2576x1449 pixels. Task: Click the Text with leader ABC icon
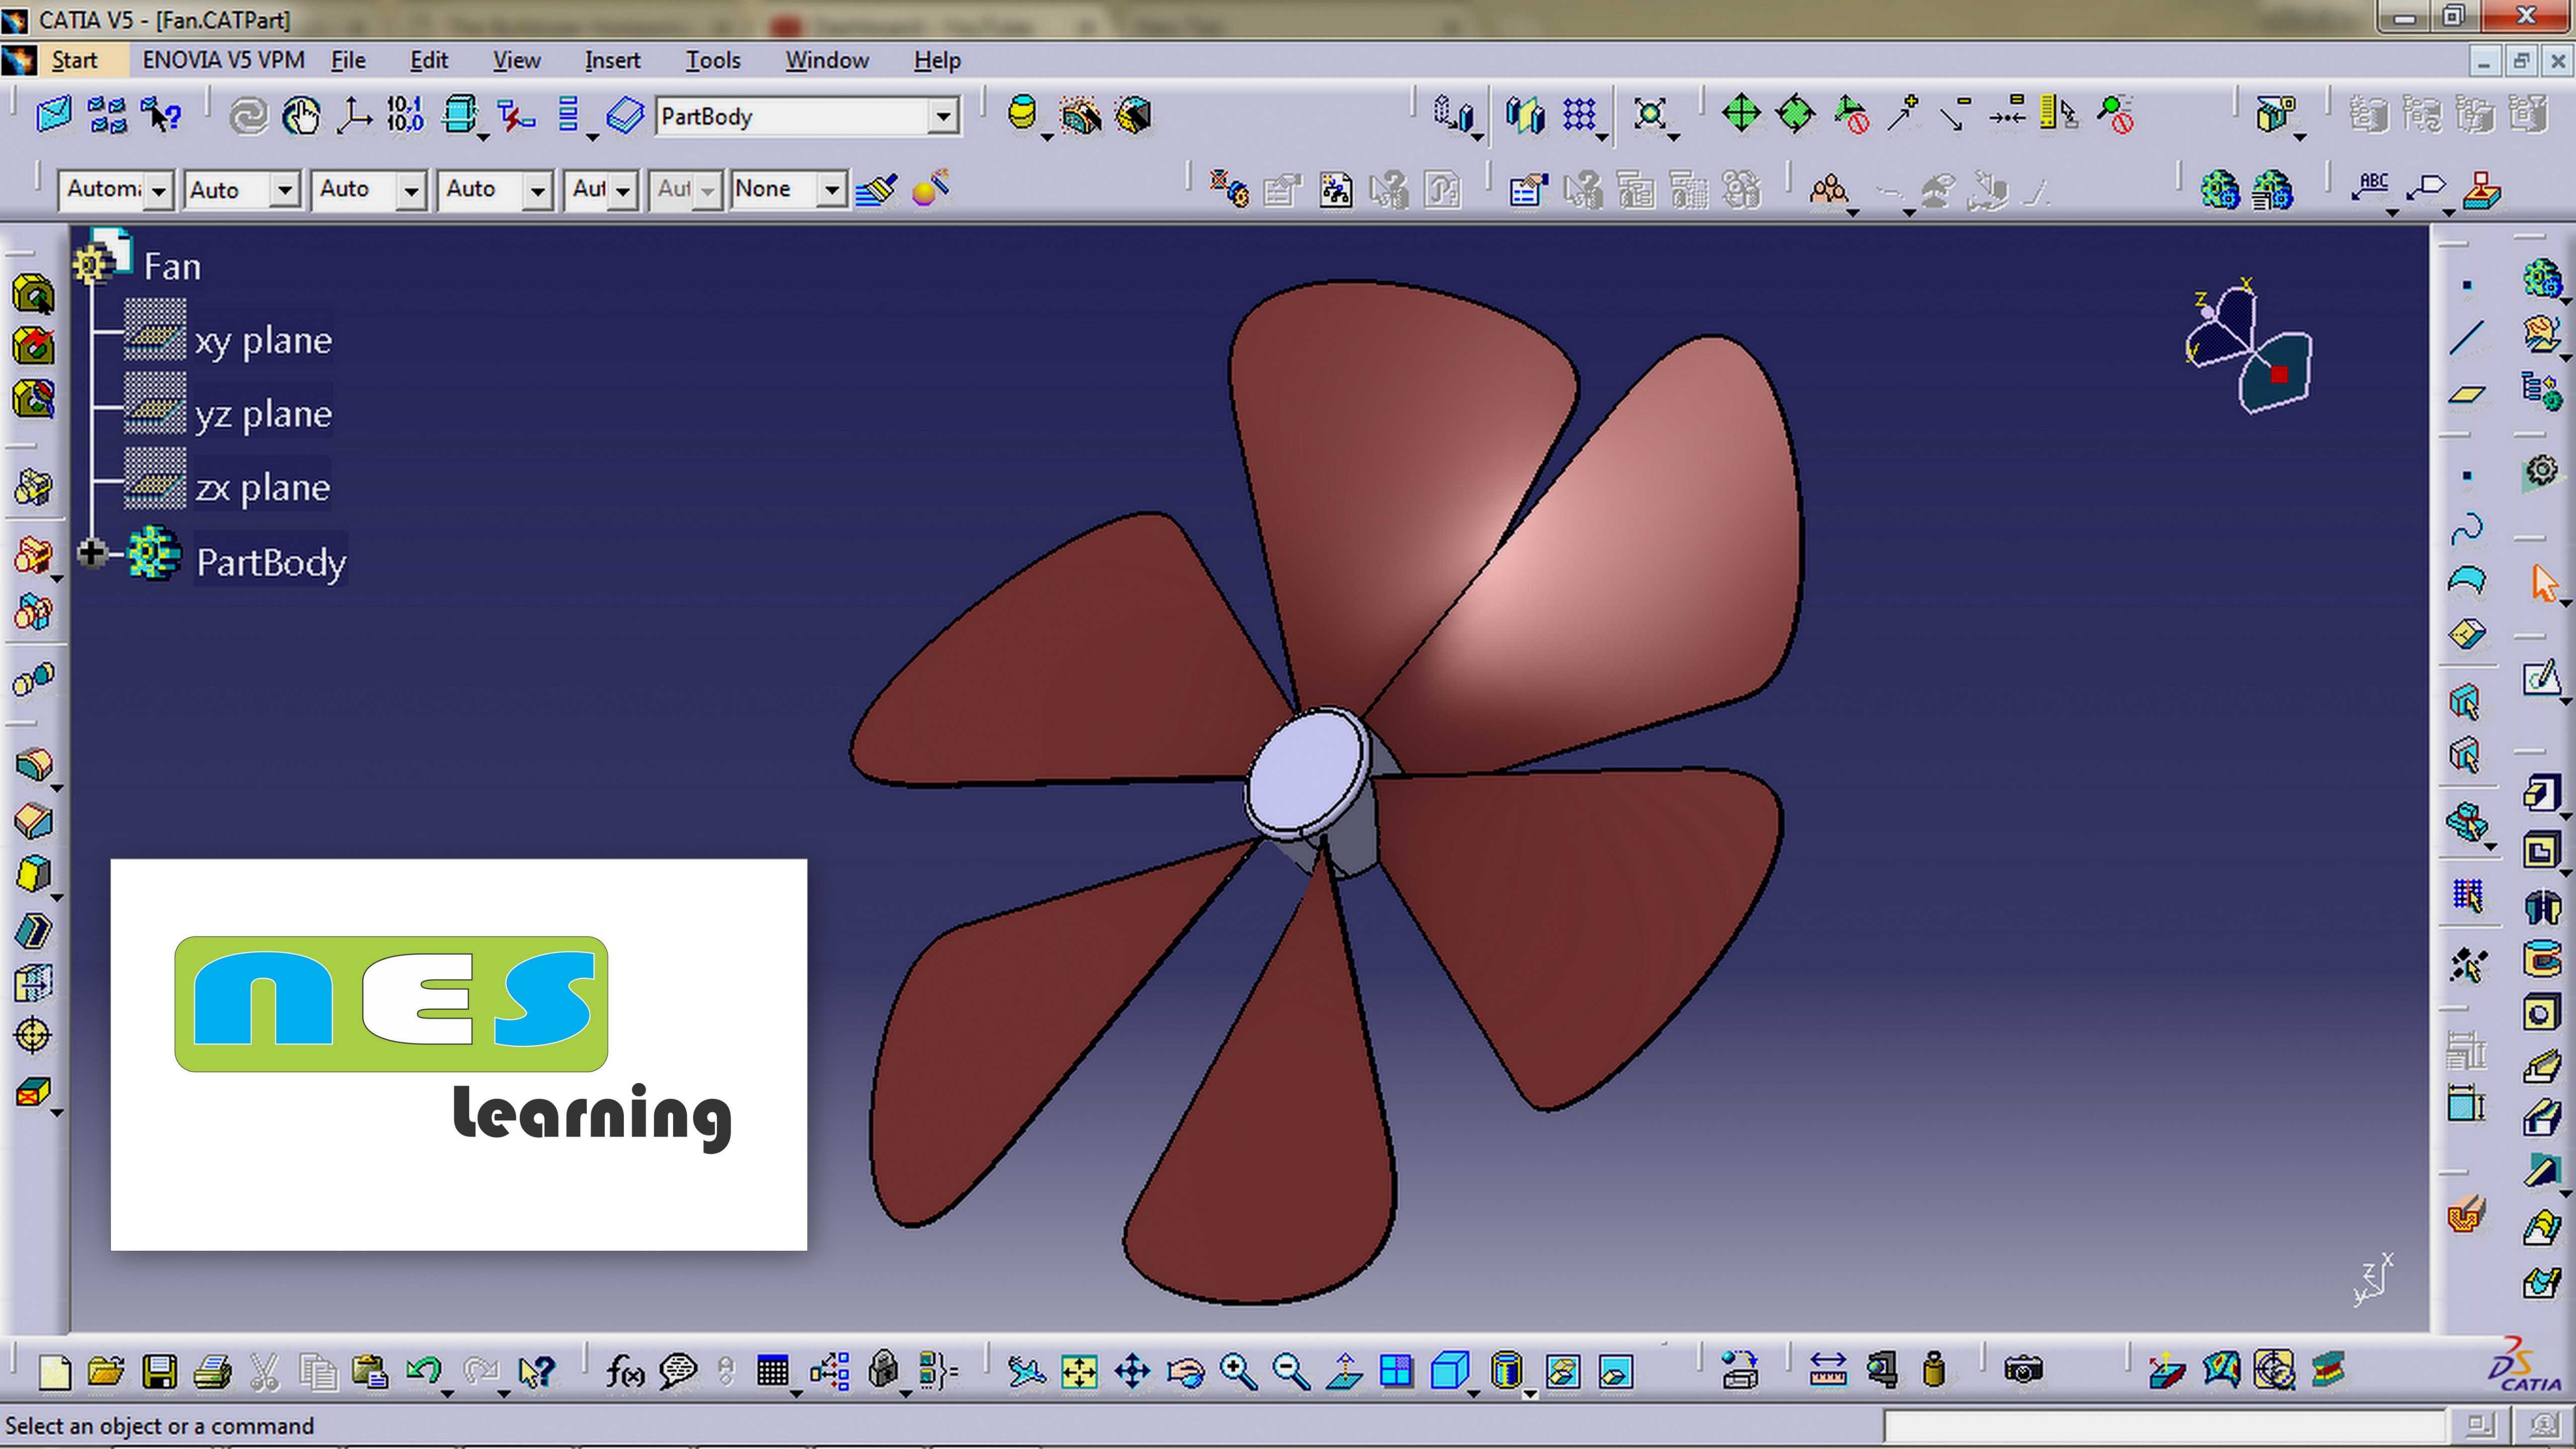pos(2372,187)
